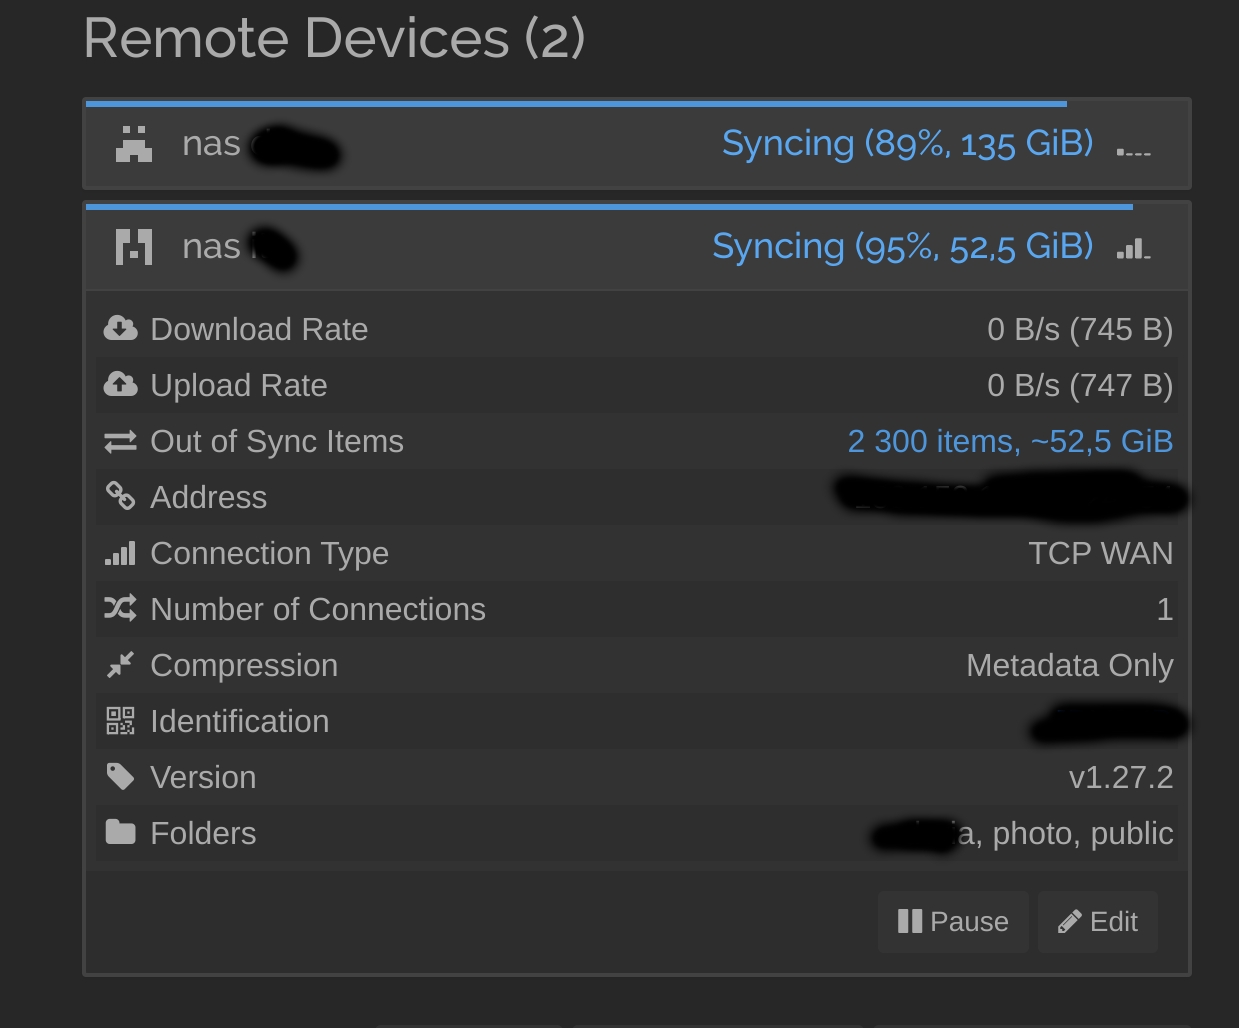Viewport: 1239px width, 1028px height.
Task: Click the Address link icon
Action: (121, 495)
